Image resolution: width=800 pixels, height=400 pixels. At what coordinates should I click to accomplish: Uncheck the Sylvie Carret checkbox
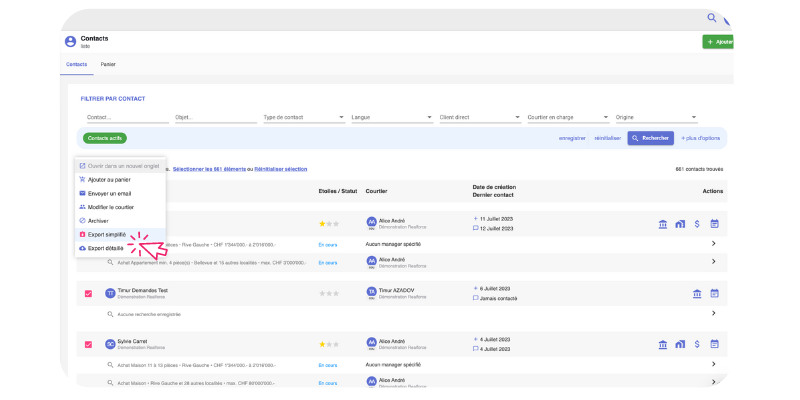pyautogui.click(x=88, y=344)
